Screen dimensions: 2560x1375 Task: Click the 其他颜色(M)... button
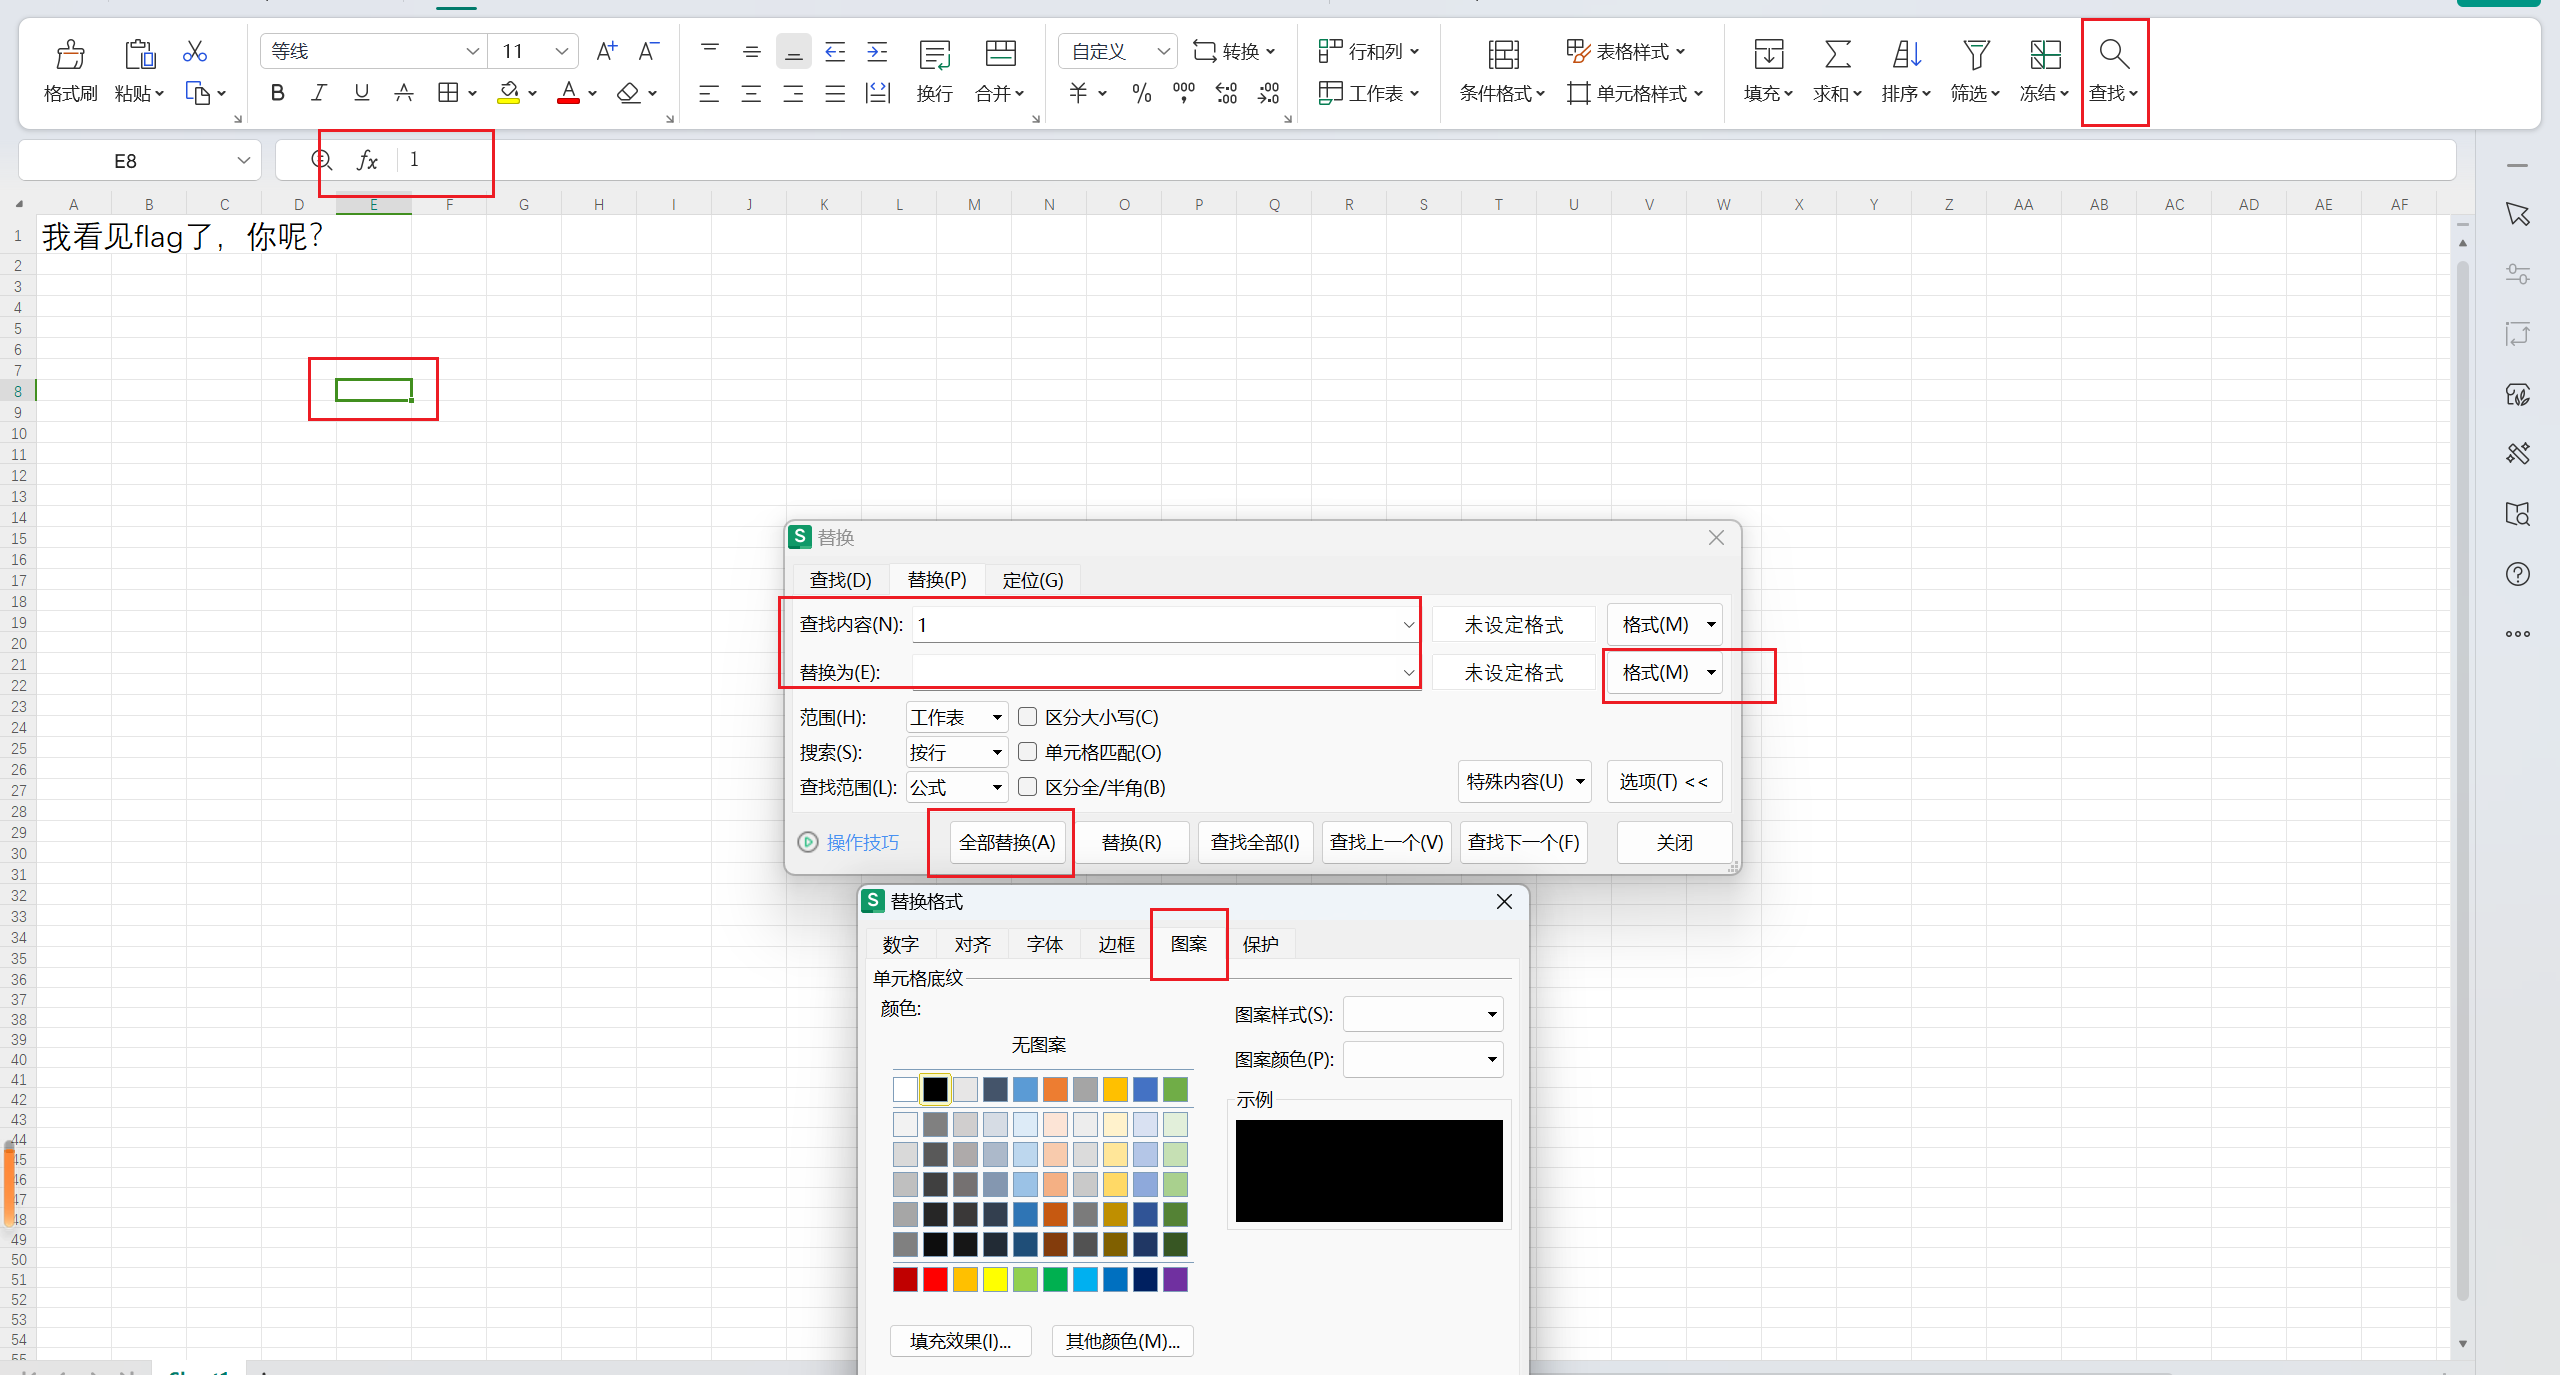pos(1122,1341)
